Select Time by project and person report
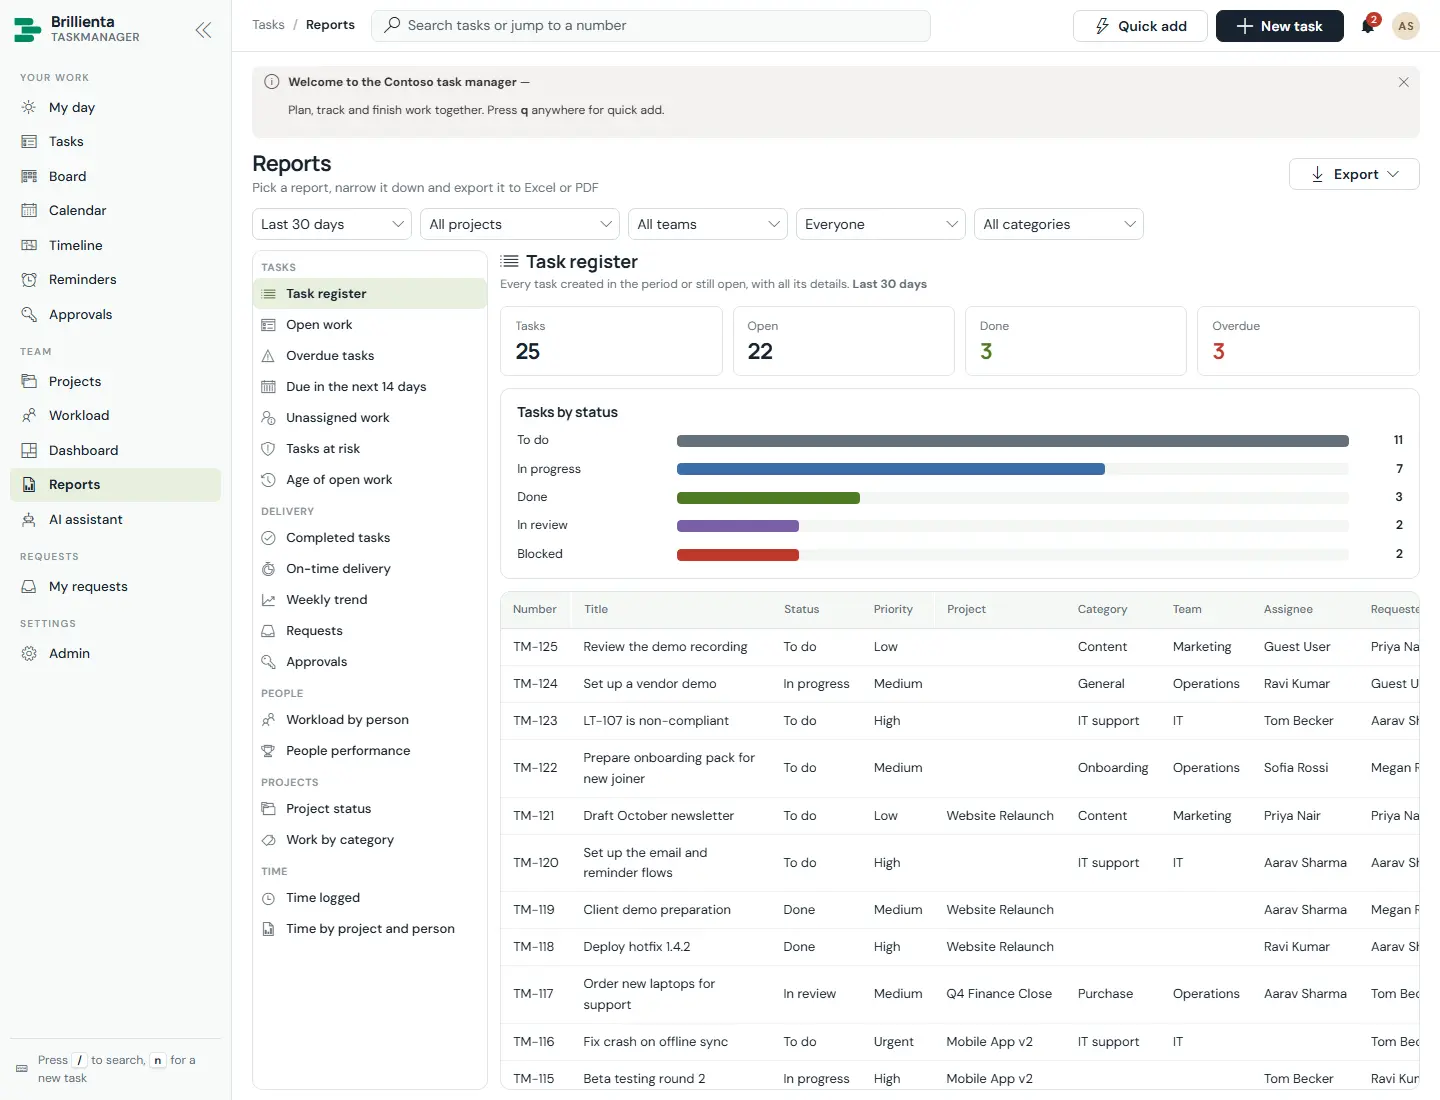 [x=370, y=929]
